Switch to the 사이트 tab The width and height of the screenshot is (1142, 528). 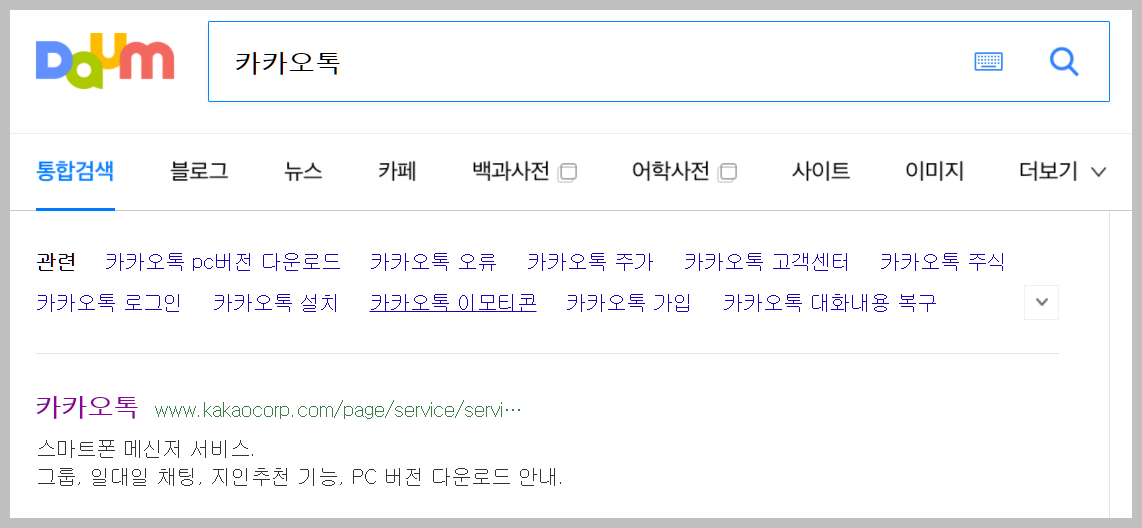[x=821, y=172]
